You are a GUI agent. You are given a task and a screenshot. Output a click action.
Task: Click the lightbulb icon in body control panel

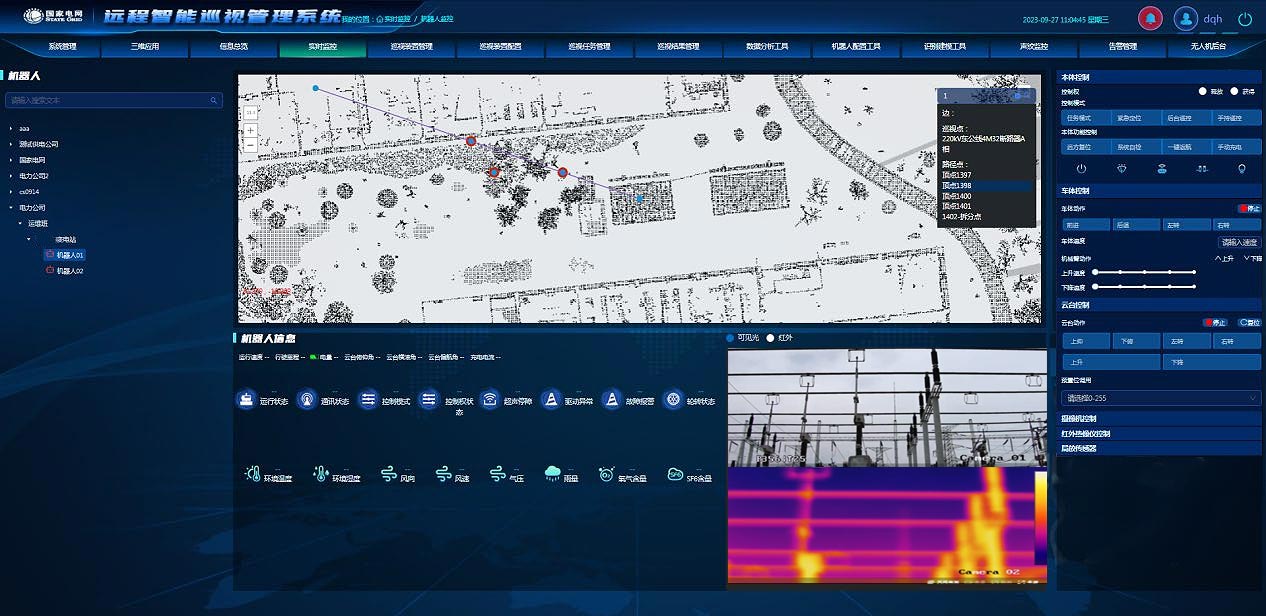[1242, 169]
